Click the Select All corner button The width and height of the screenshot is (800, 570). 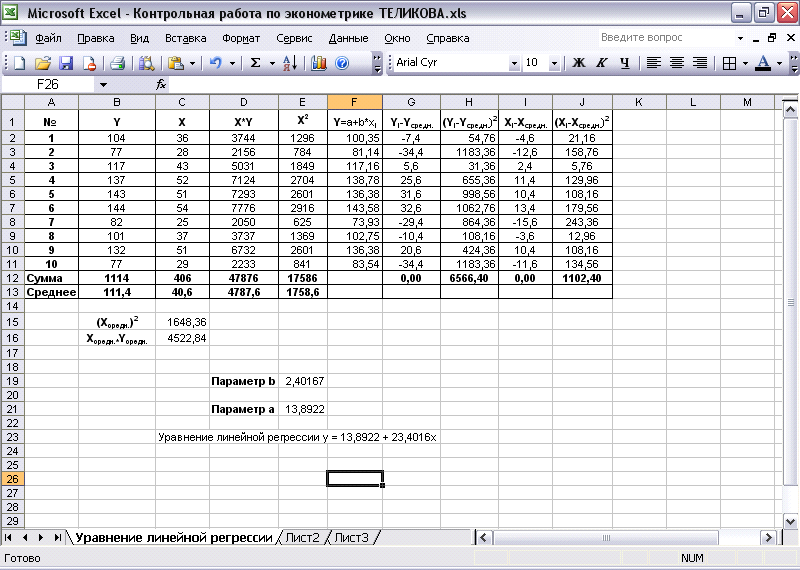[12, 102]
